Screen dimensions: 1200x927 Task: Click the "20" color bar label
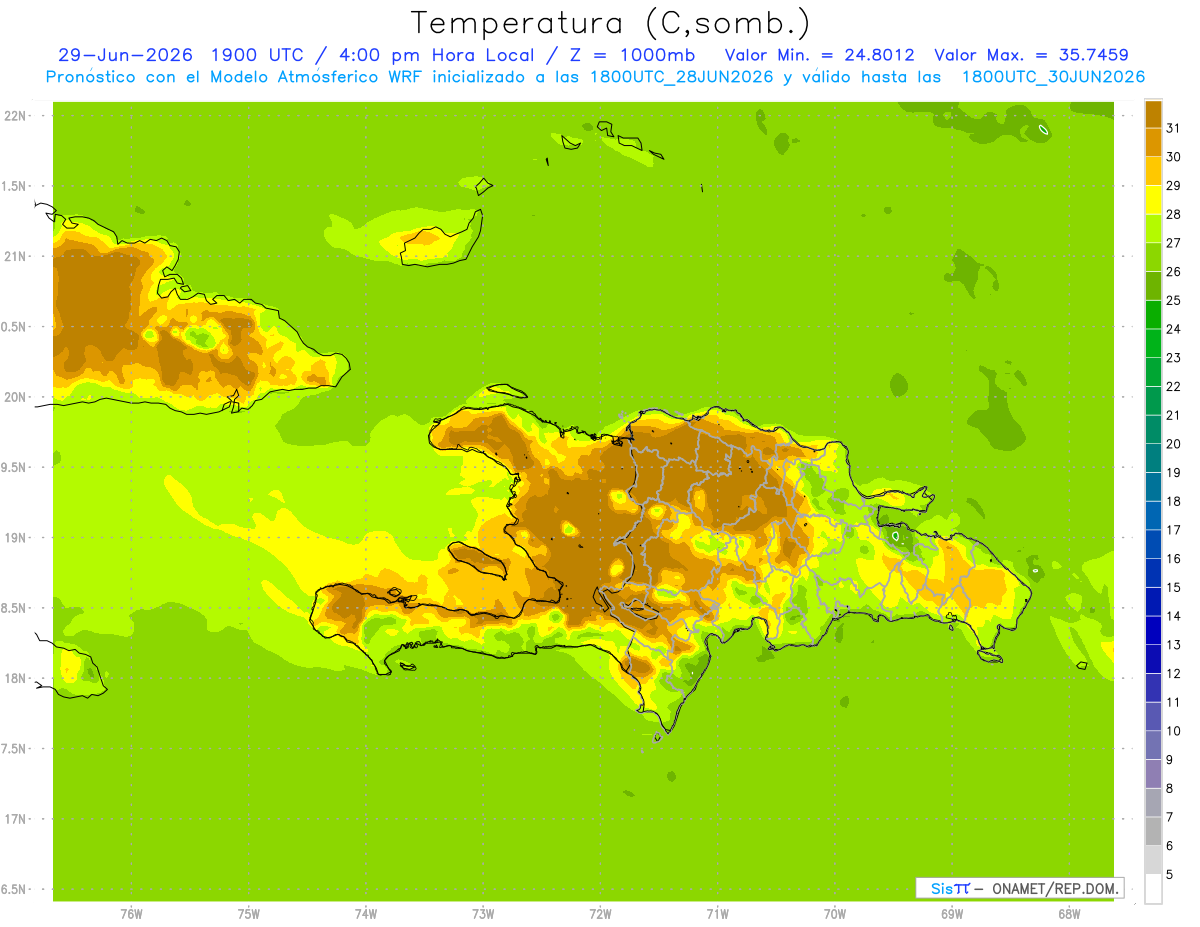[x=1173, y=444]
